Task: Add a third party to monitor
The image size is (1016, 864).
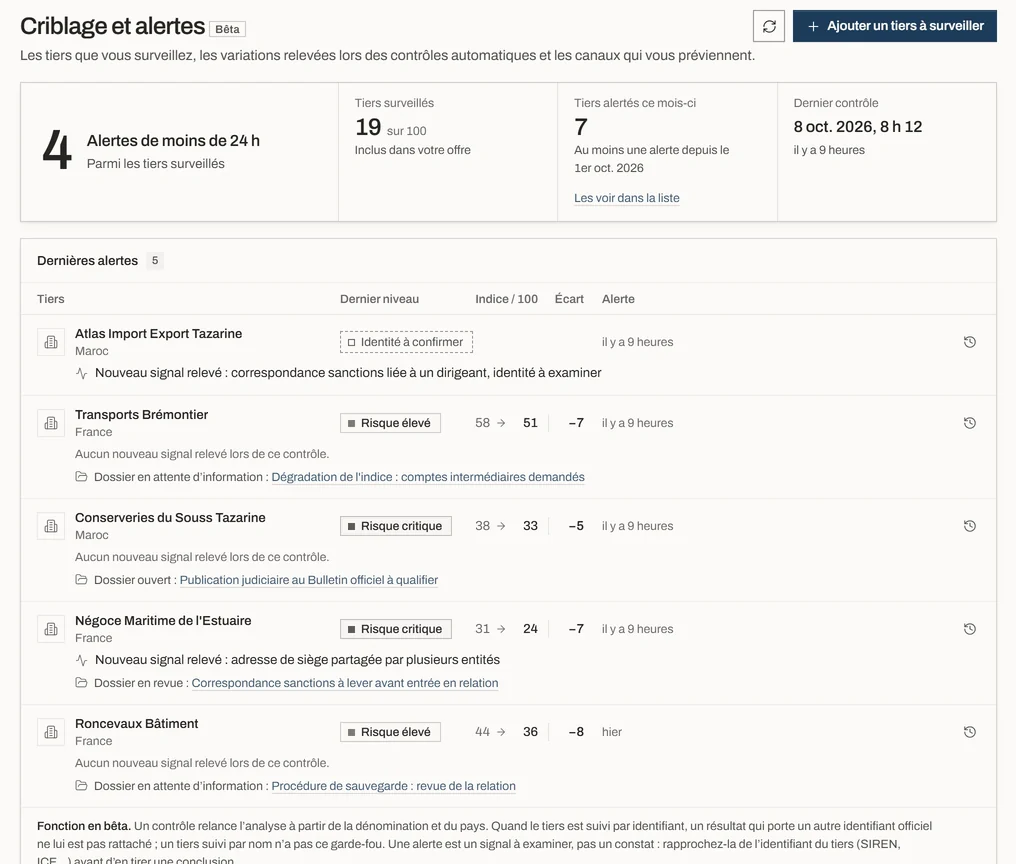Action: tap(895, 26)
